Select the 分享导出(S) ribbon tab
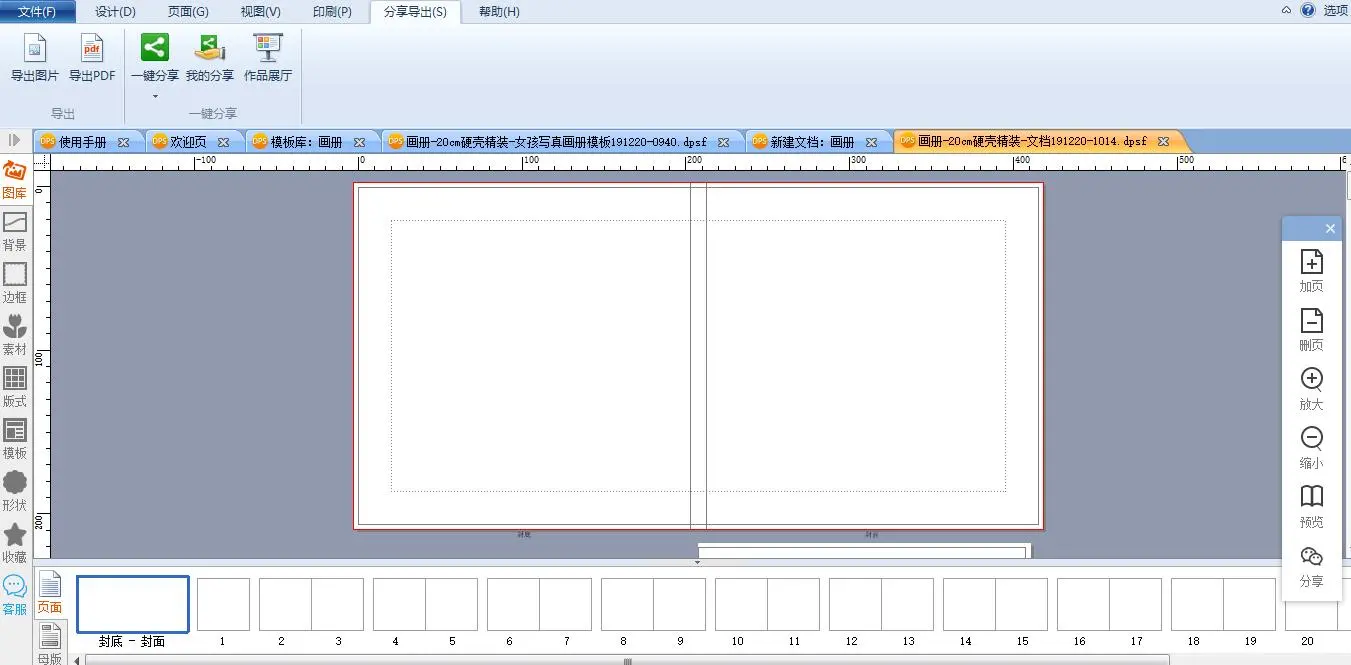The width and height of the screenshot is (1351, 665). coord(415,12)
